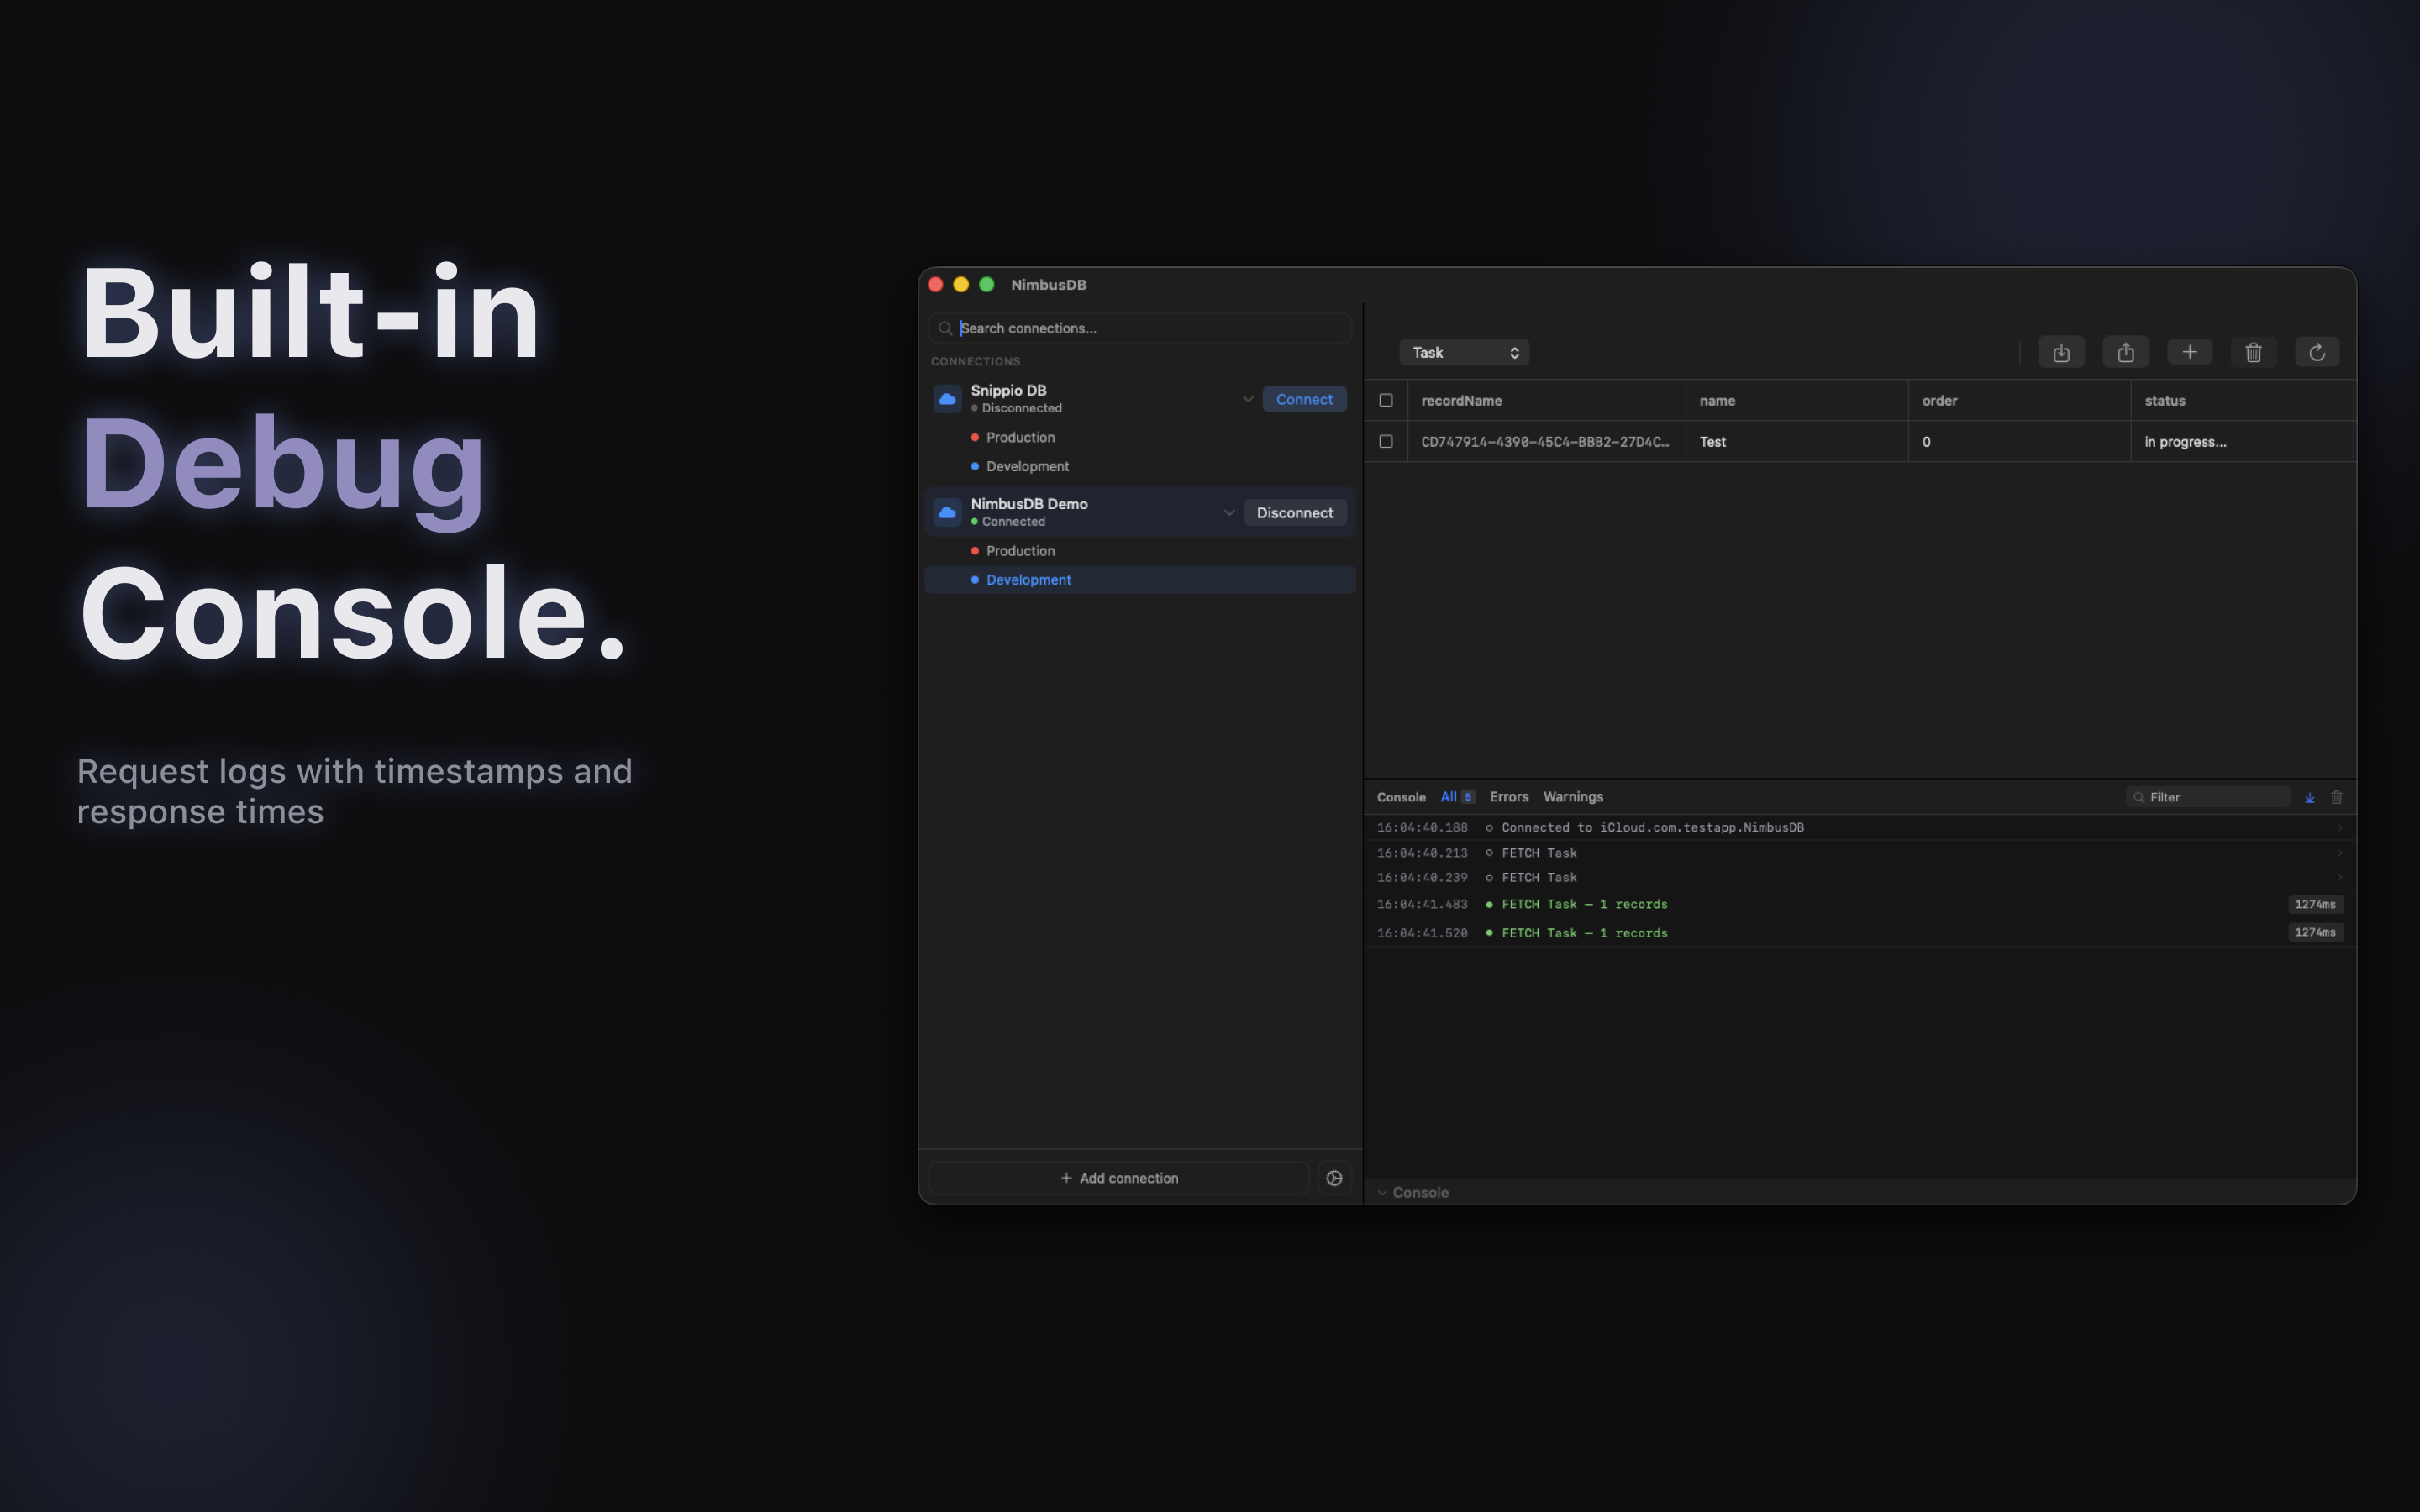Refresh records with the reload icon

click(x=2317, y=352)
